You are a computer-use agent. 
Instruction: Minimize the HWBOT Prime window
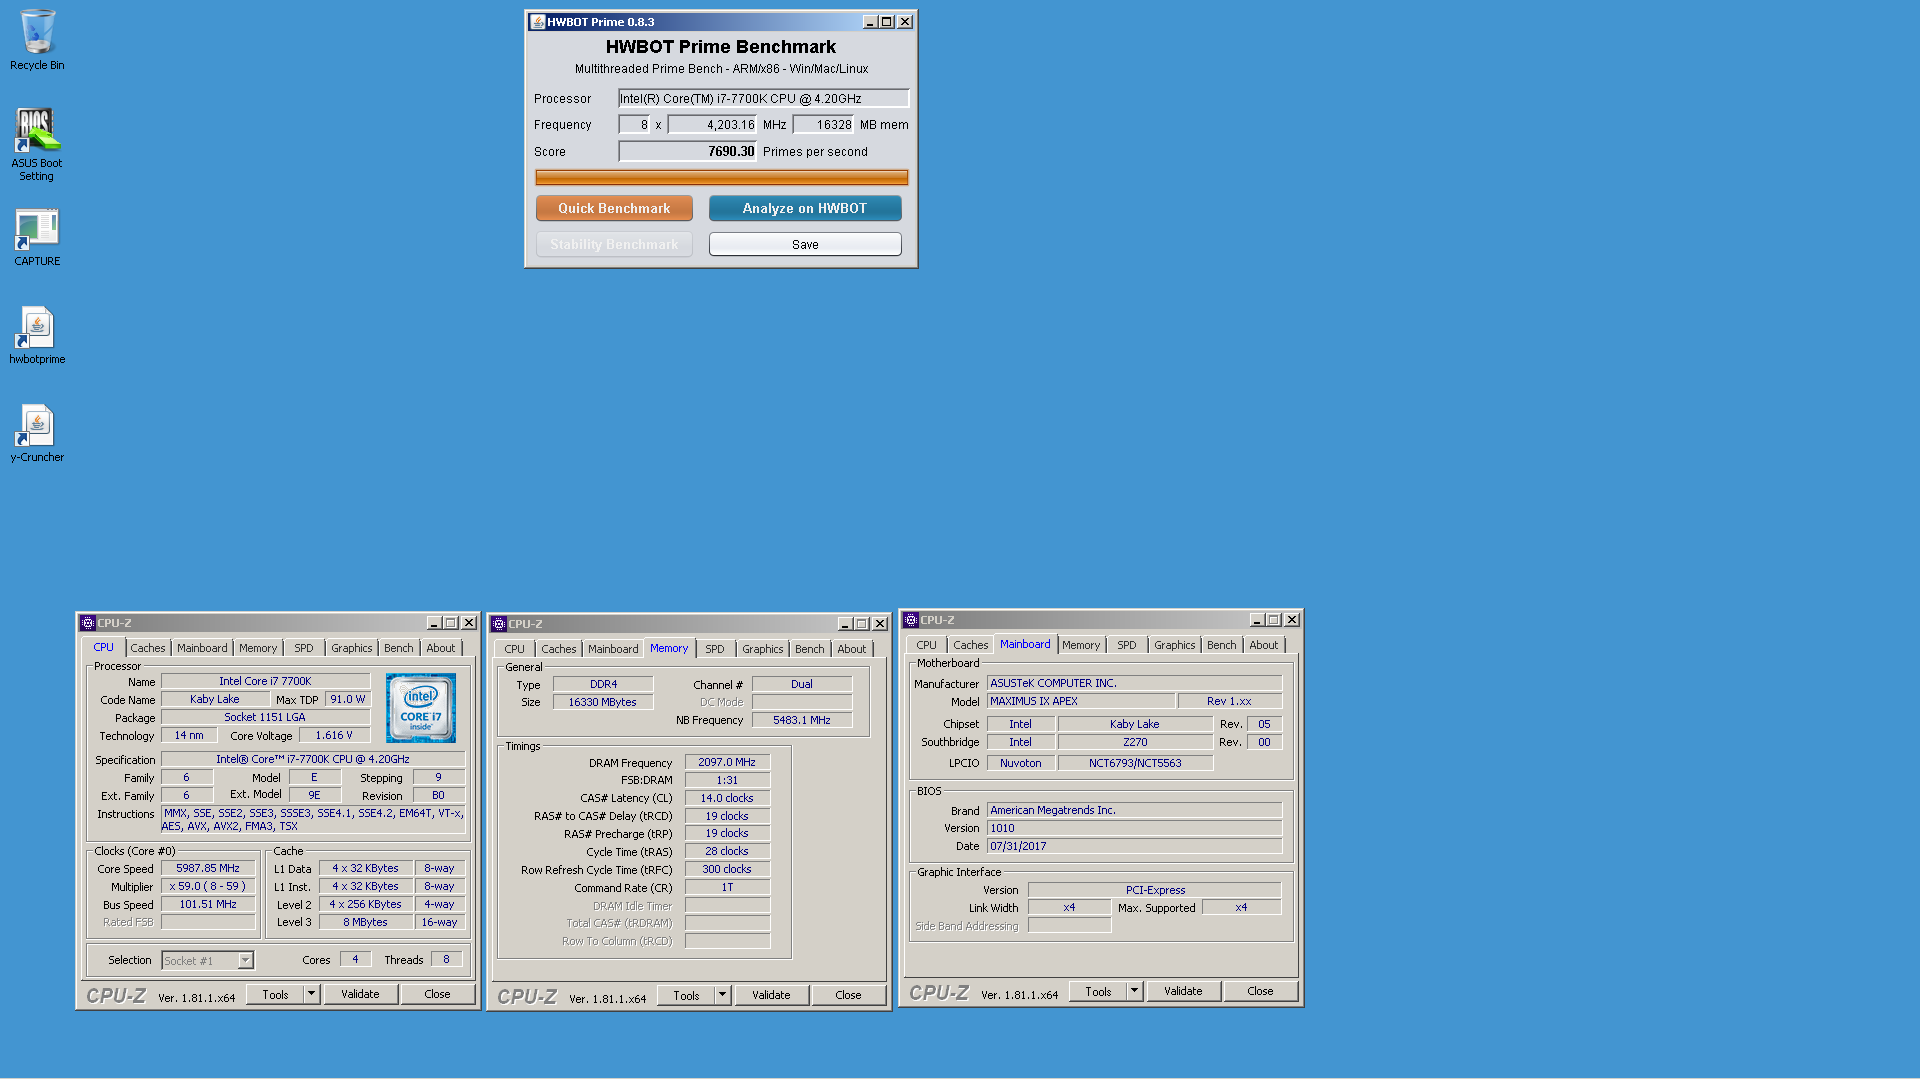869,22
